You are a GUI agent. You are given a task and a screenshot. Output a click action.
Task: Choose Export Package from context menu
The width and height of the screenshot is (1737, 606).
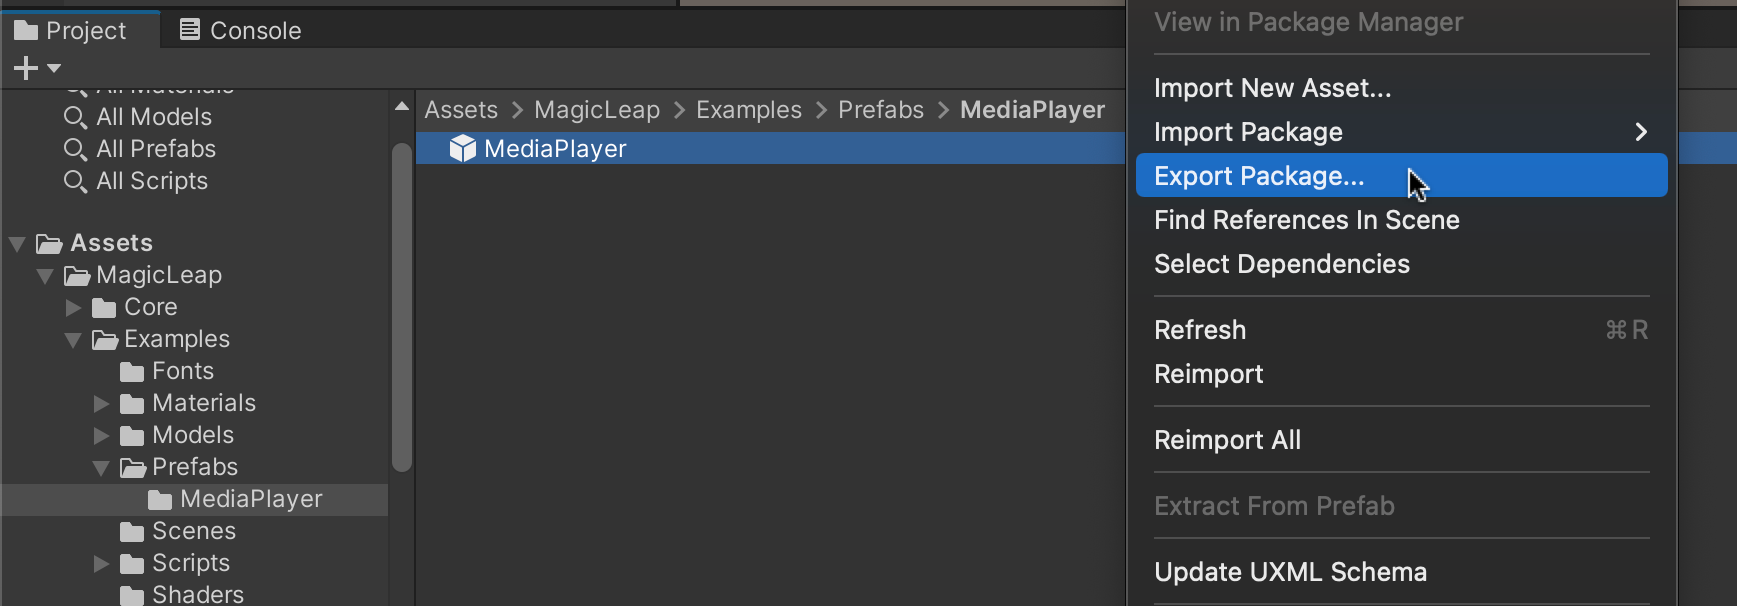pyautogui.click(x=1259, y=176)
